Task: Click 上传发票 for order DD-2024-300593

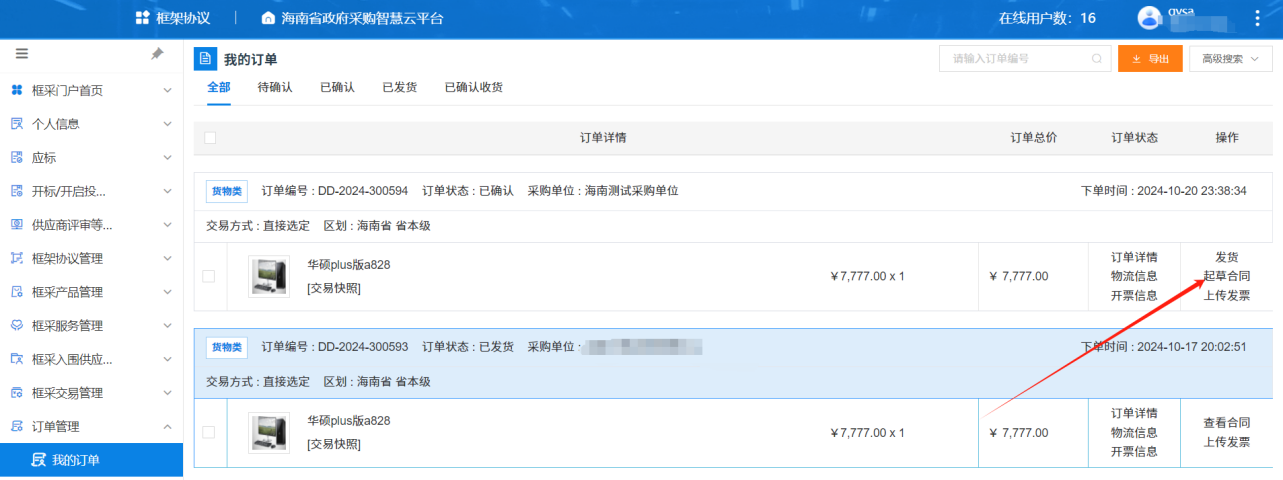Action: coord(1227,442)
